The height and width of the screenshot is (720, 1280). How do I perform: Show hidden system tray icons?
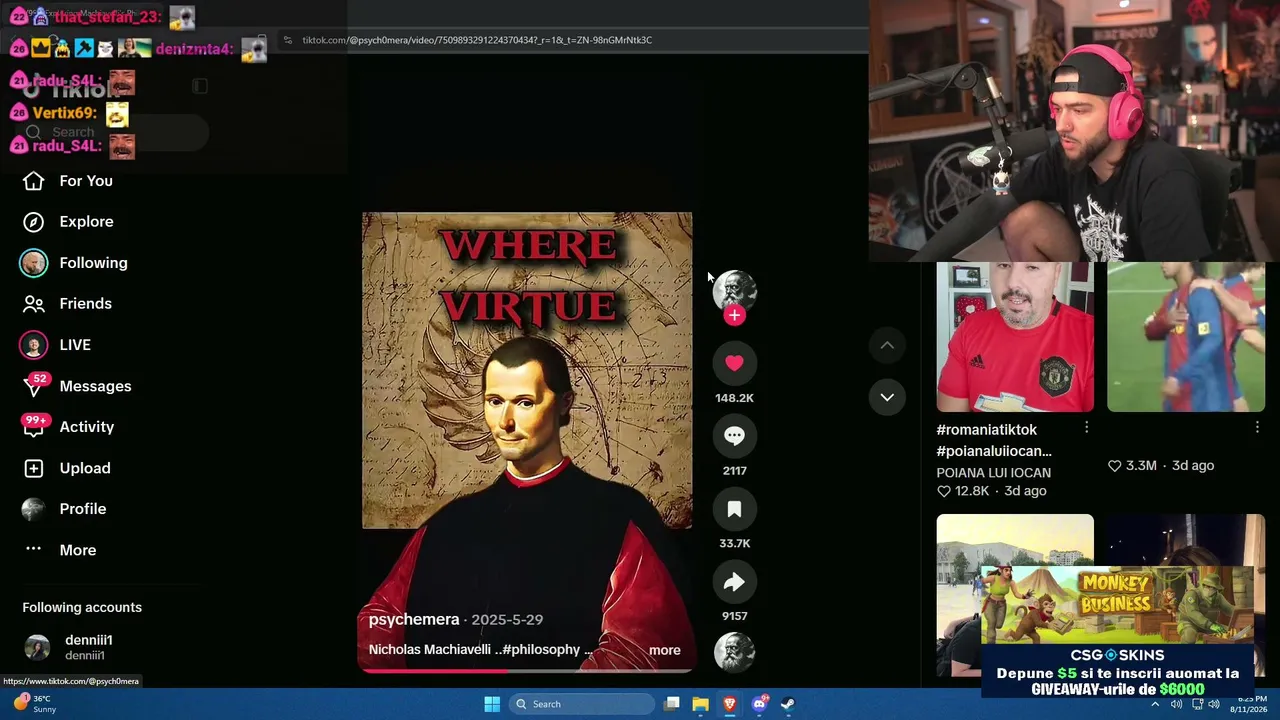(x=1155, y=704)
